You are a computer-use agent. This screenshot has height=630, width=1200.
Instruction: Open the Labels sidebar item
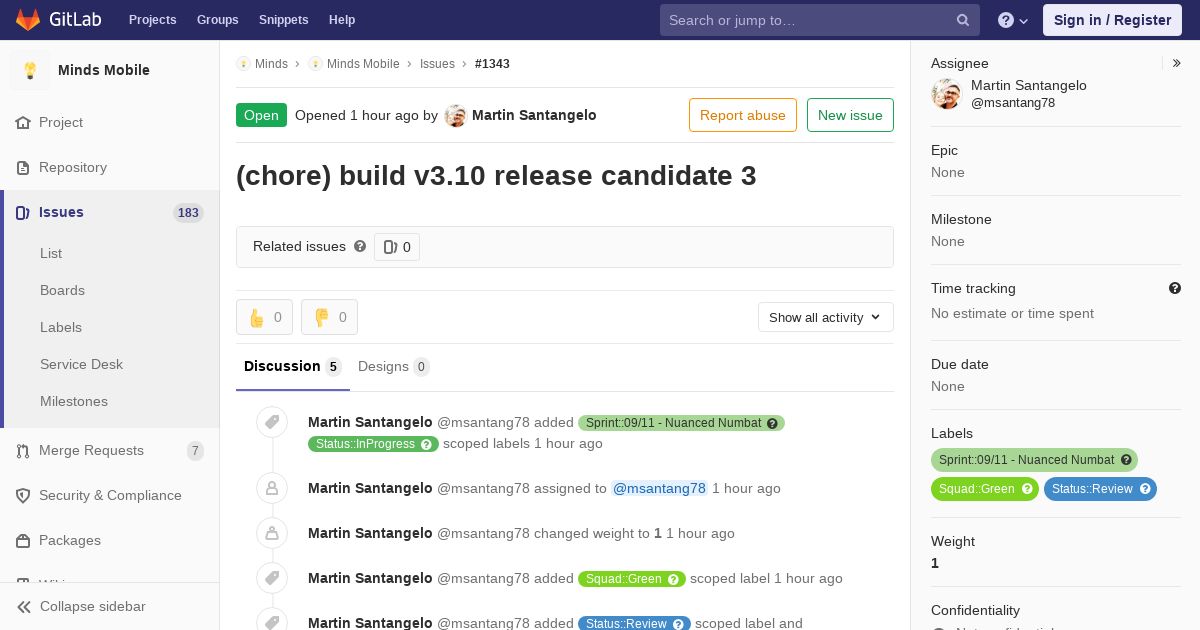(x=61, y=328)
